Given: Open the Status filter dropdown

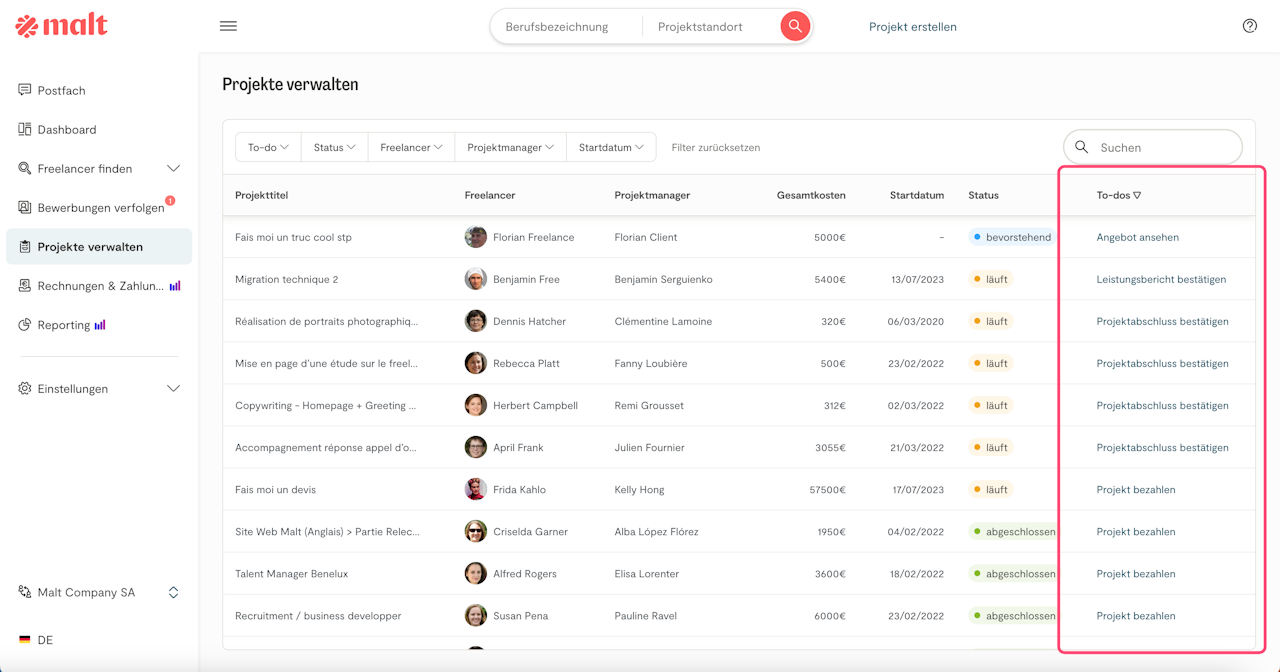Looking at the screenshot, I should tap(334, 147).
